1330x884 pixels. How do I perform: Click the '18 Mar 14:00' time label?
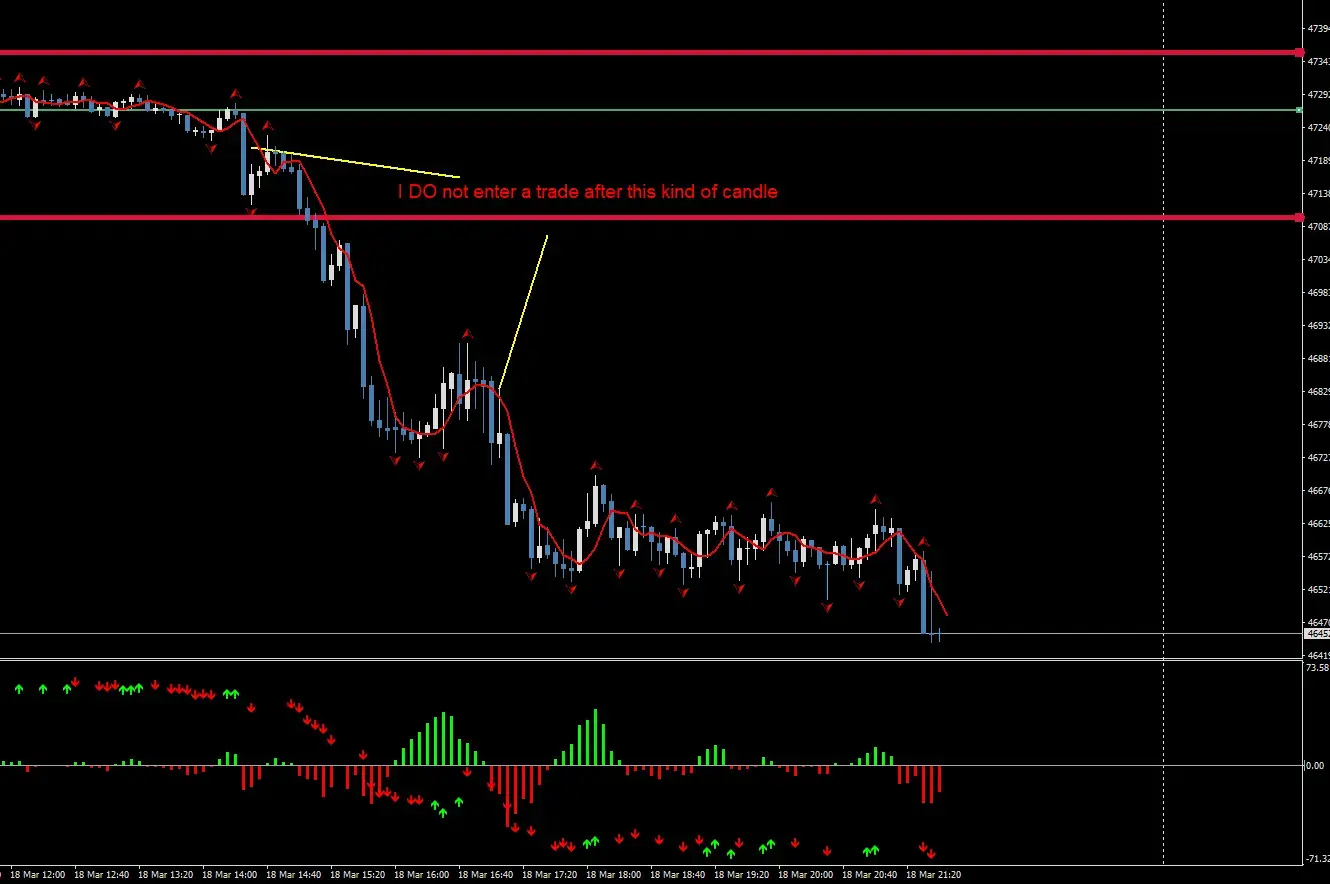(231, 874)
